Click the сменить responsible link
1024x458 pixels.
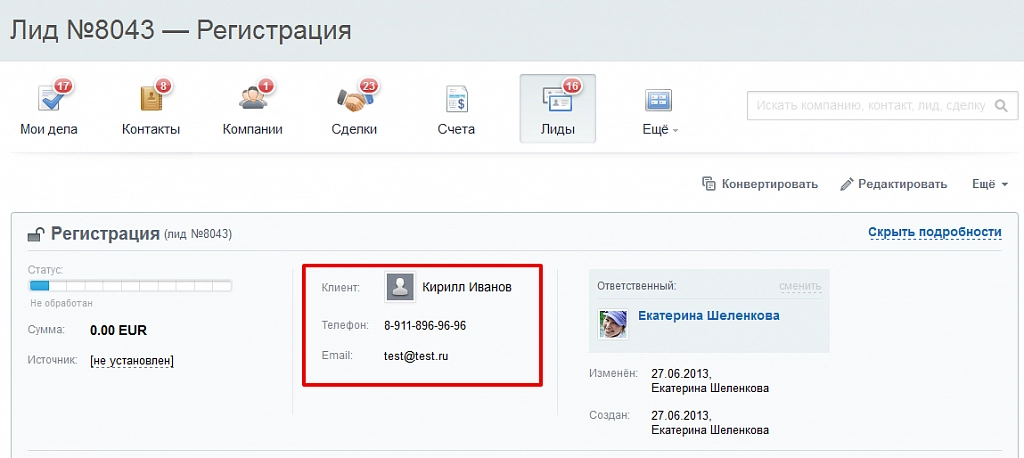(800, 286)
